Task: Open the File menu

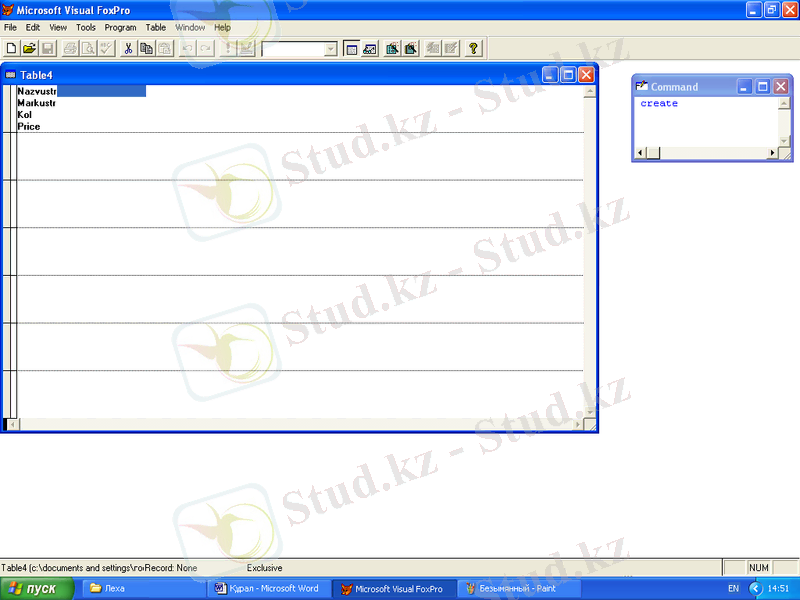Action: (x=10, y=28)
